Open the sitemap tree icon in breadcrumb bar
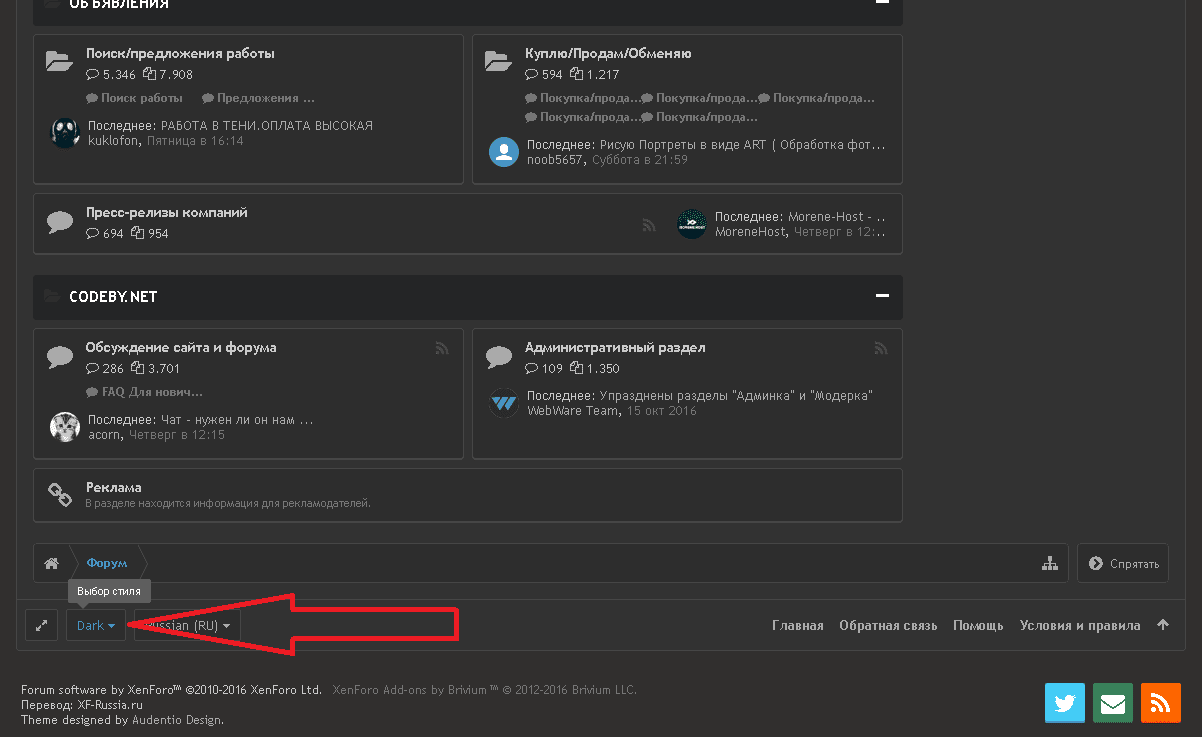 pos(1049,563)
